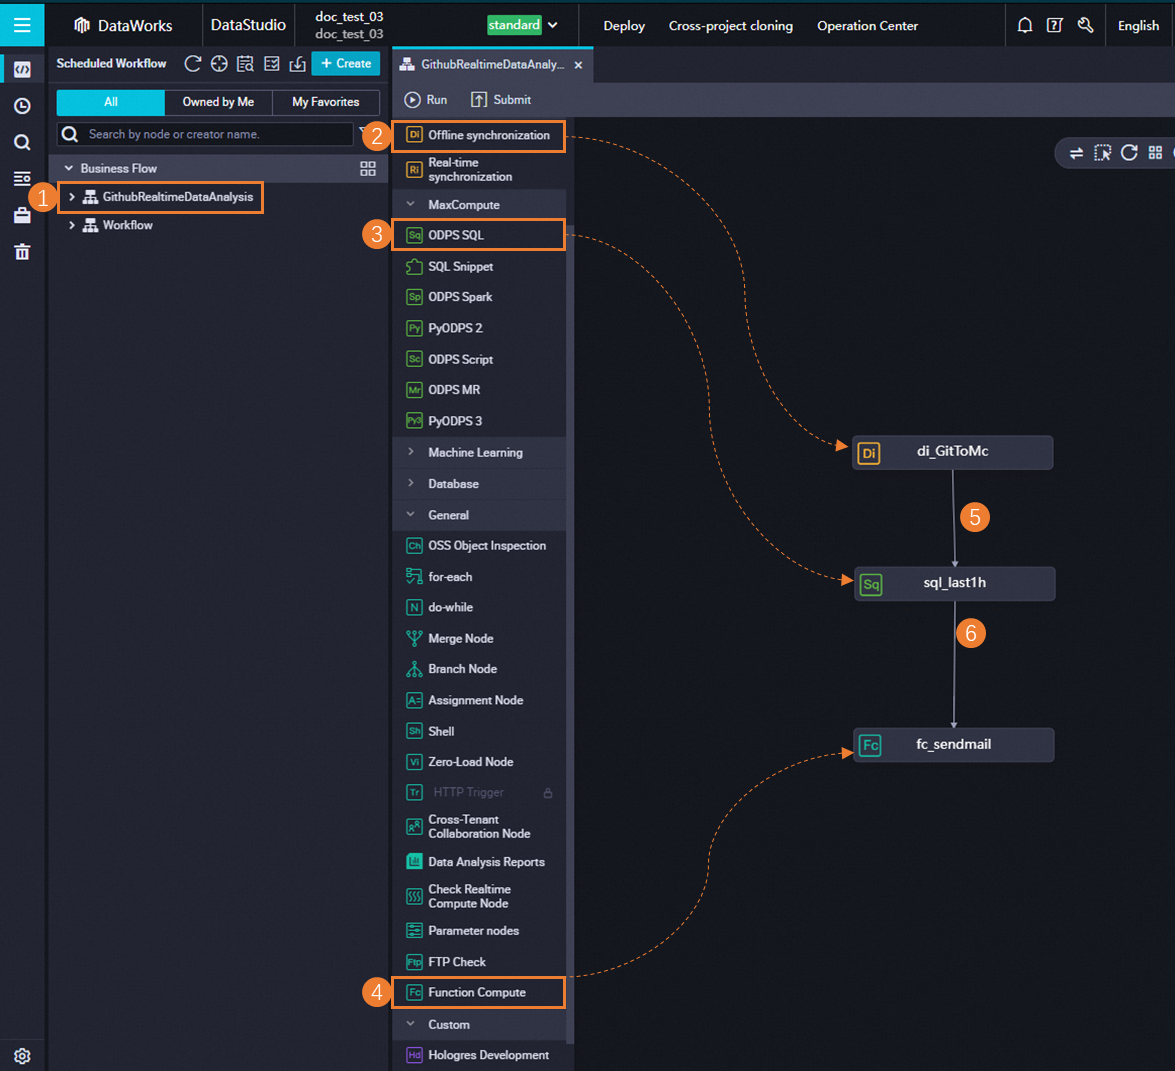Select the Branch Node type
1175x1071 pixels.
[x=479, y=669]
